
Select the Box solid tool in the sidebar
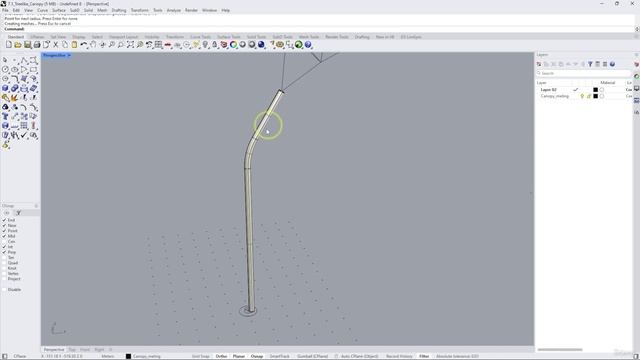tap(5, 88)
